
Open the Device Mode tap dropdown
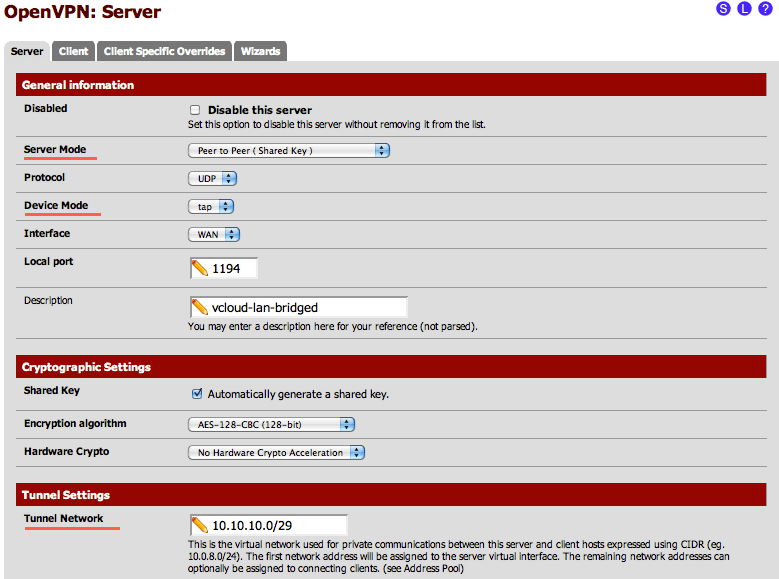pos(211,206)
